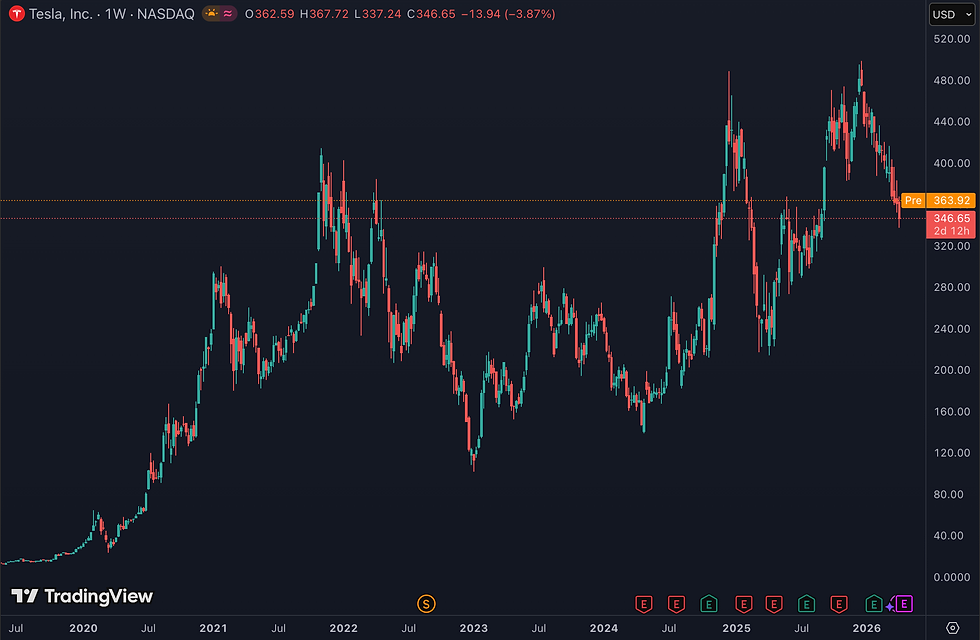The width and height of the screenshot is (980, 640).
Task: Click green earnings marker nearest the 2026 label
Action: pos(874,604)
